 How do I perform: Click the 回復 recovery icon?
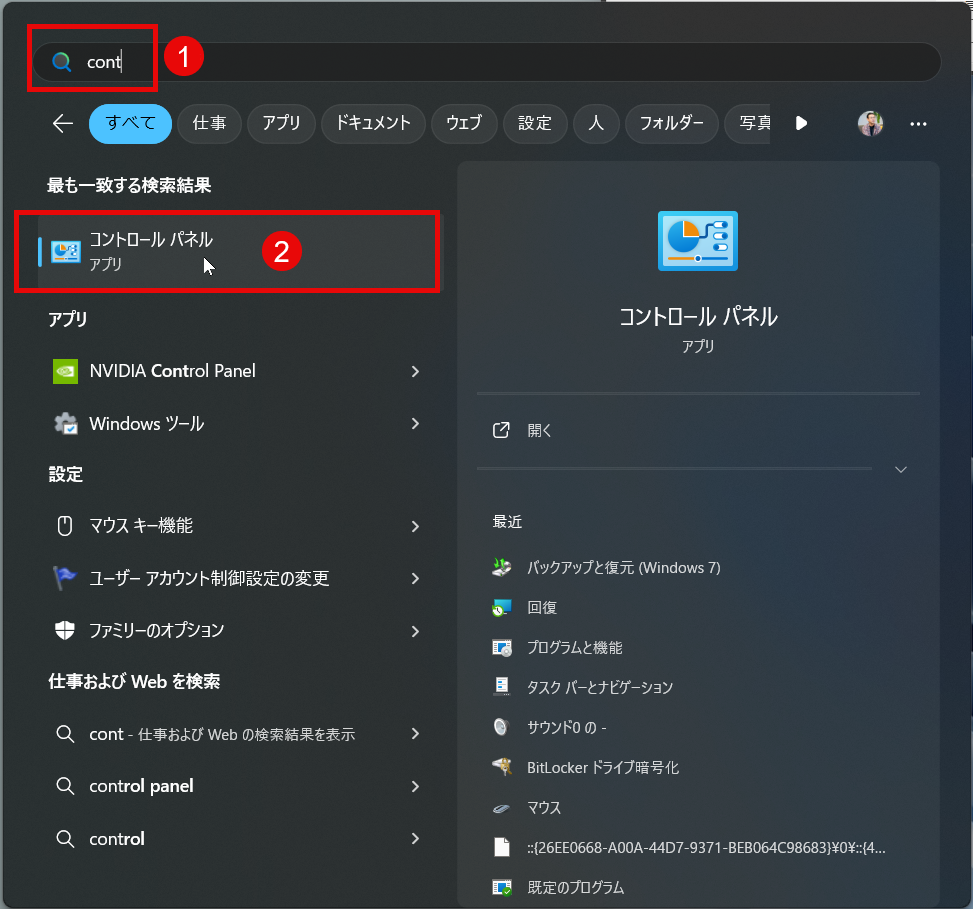pos(501,607)
